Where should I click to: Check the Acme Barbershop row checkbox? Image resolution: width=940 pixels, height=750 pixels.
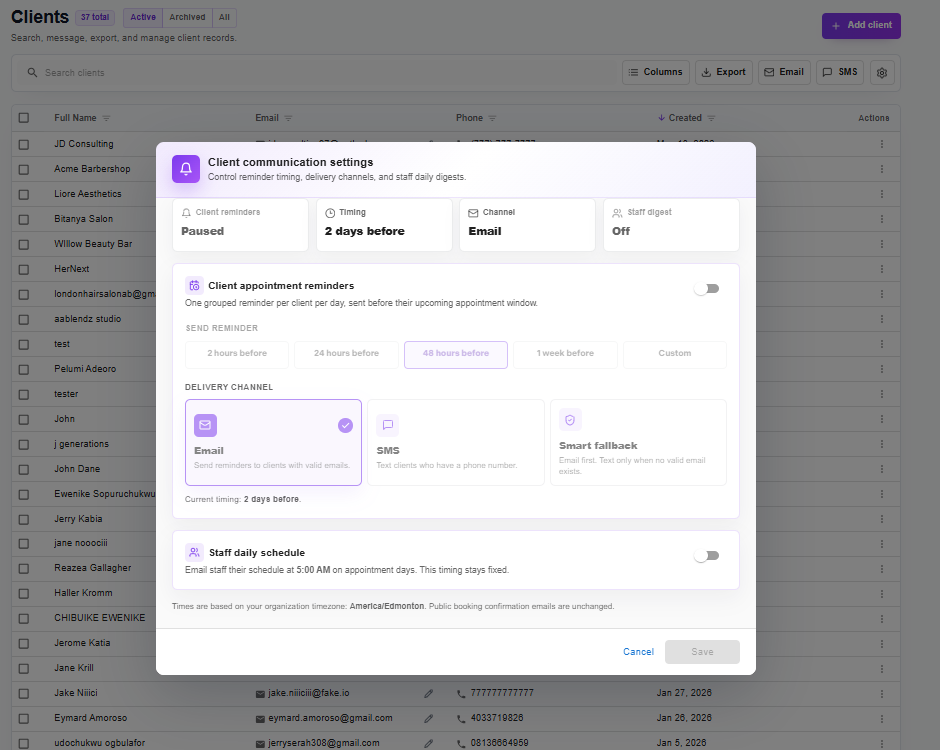24,170
